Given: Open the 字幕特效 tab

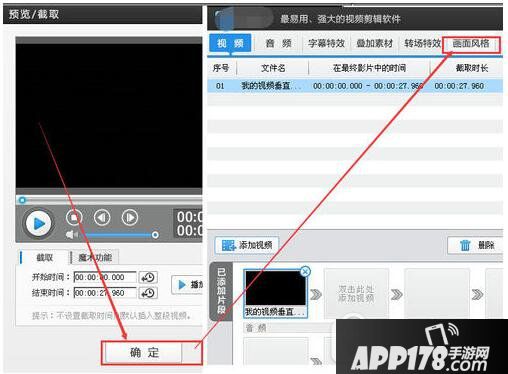Looking at the screenshot, I should [326, 43].
